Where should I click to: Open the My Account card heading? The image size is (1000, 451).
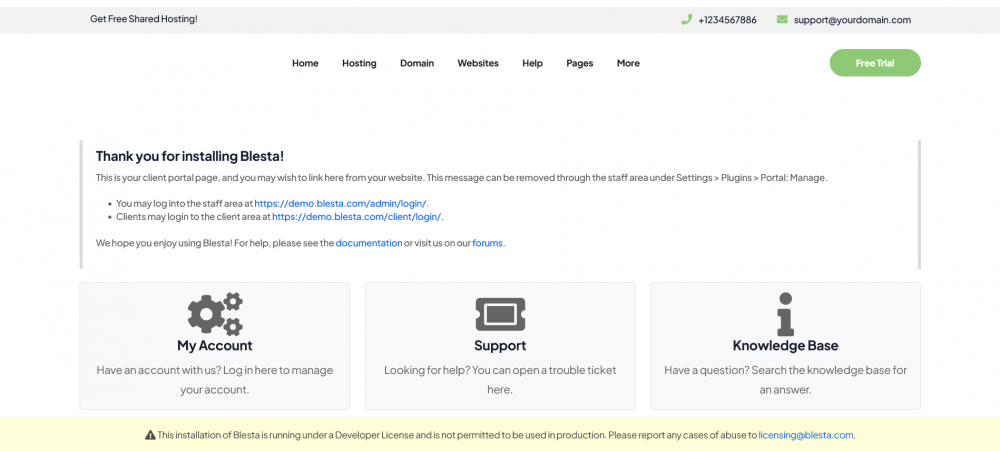point(215,346)
